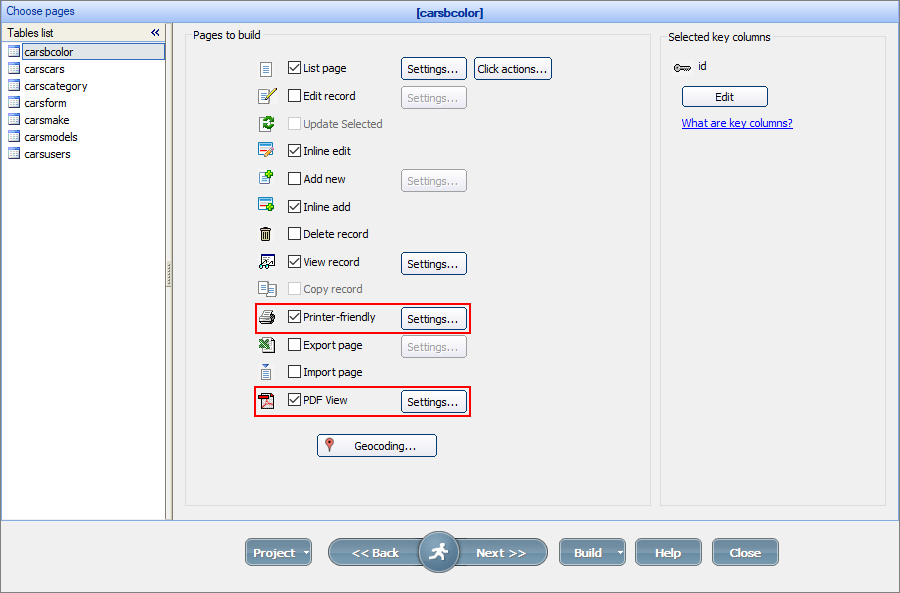
Task: Click the Copy record icon
Action: [x=265, y=288]
